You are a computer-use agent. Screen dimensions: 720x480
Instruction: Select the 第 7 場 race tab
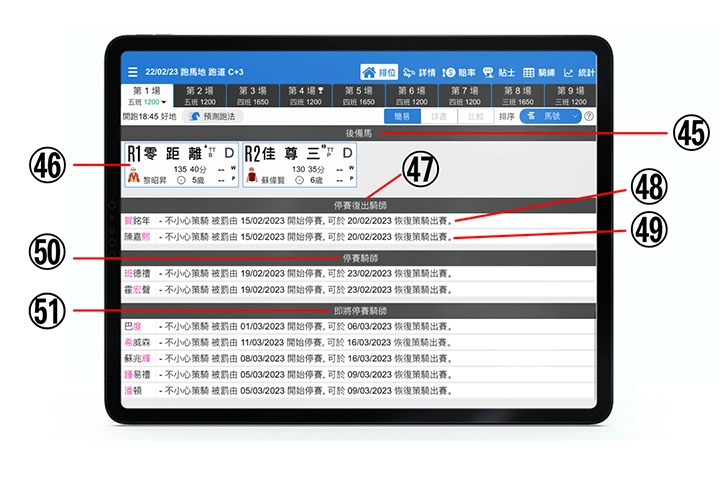pyautogui.click(x=464, y=95)
